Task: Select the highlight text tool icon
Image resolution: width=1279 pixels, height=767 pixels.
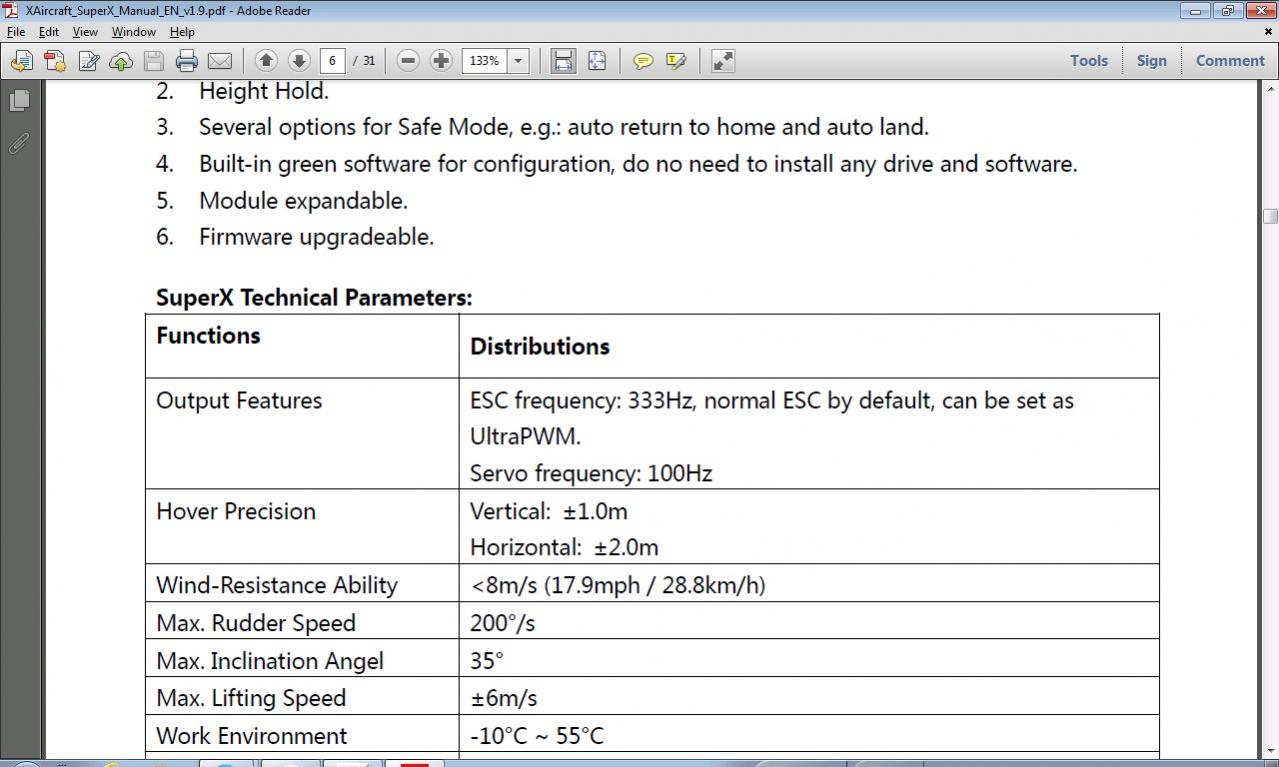Action: [x=676, y=61]
